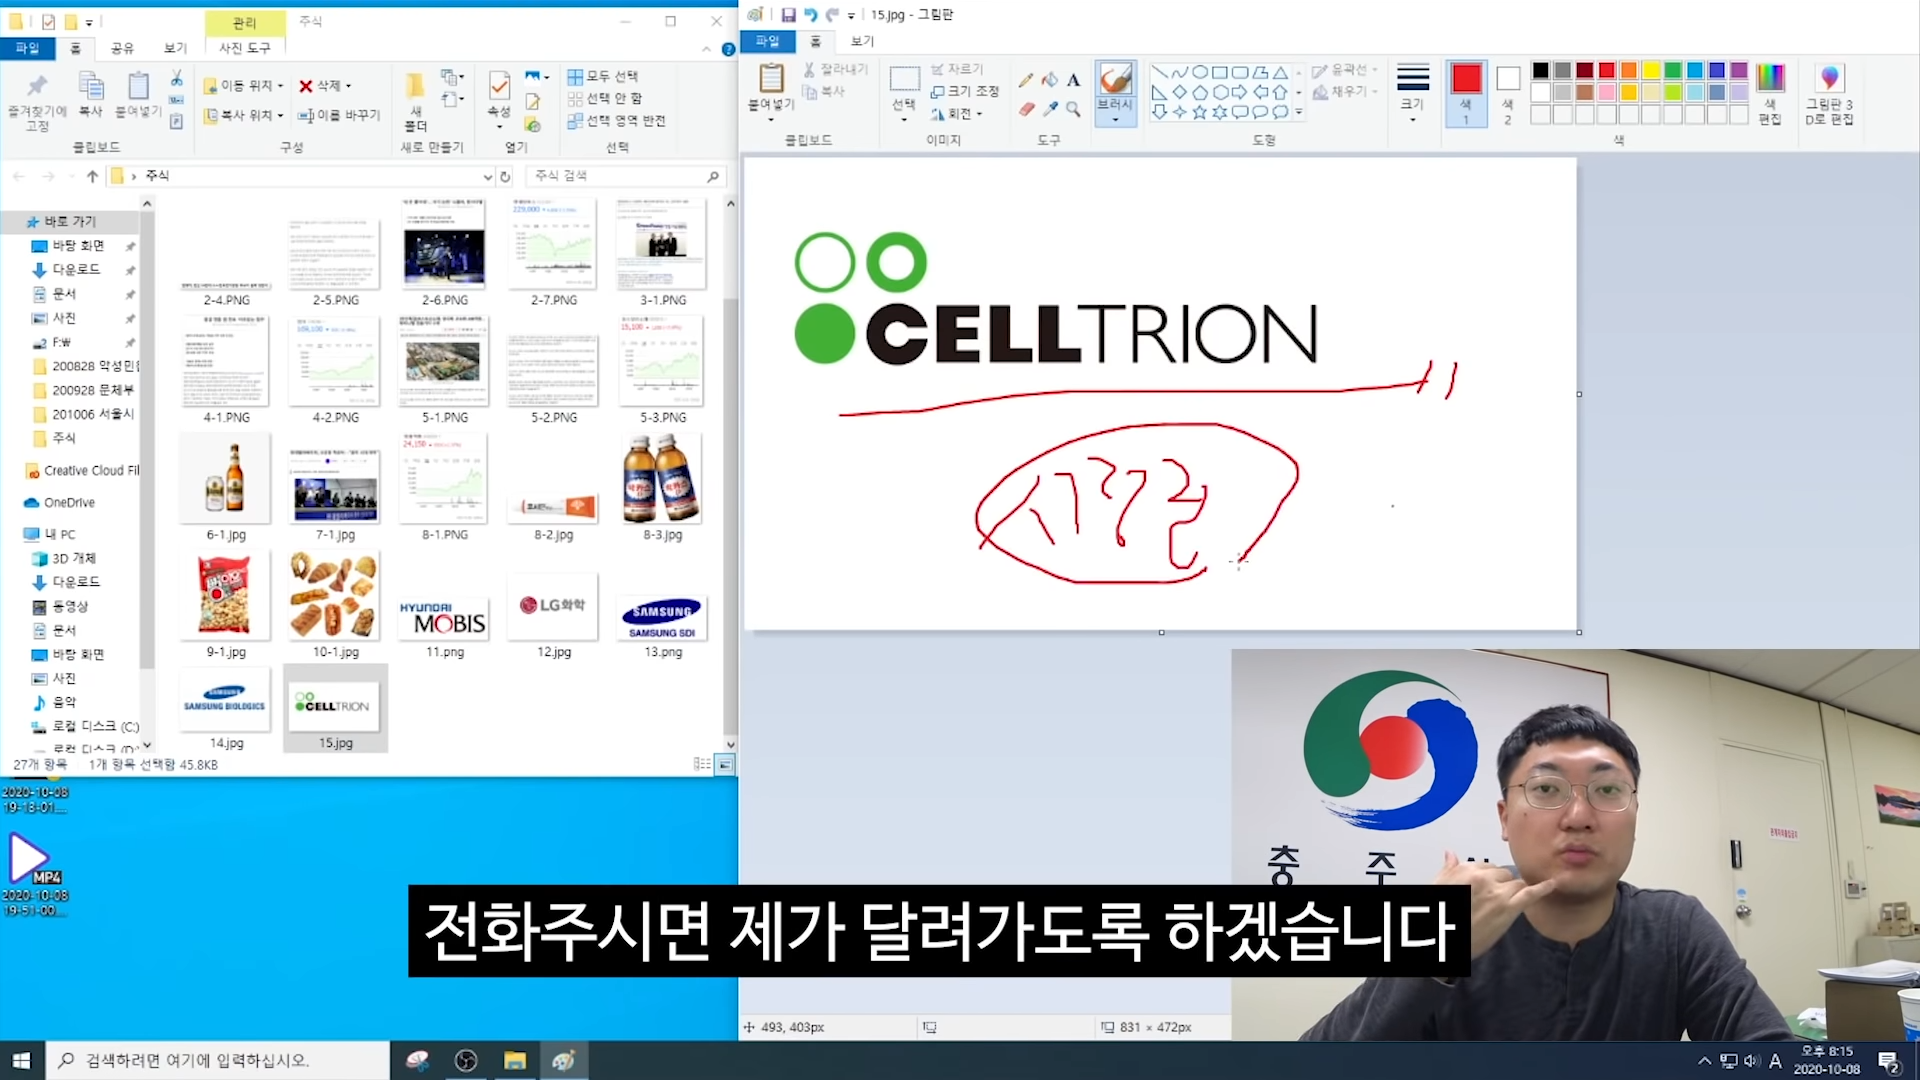Click the Explorer Copy (복사) icon
Viewport: 1920px width, 1080px height.
click(x=91, y=86)
